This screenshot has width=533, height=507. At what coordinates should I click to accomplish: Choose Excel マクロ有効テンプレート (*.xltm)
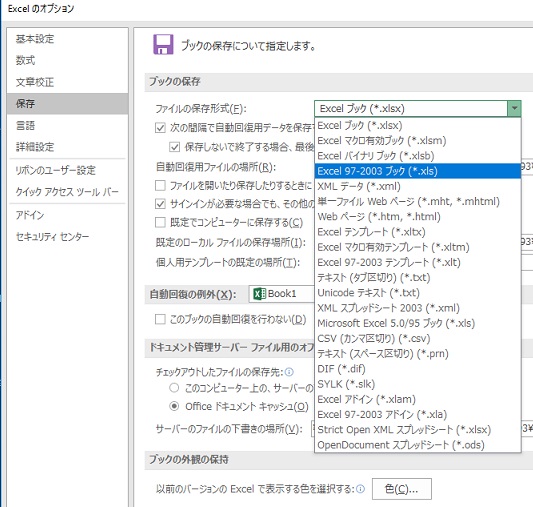(x=418, y=247)
